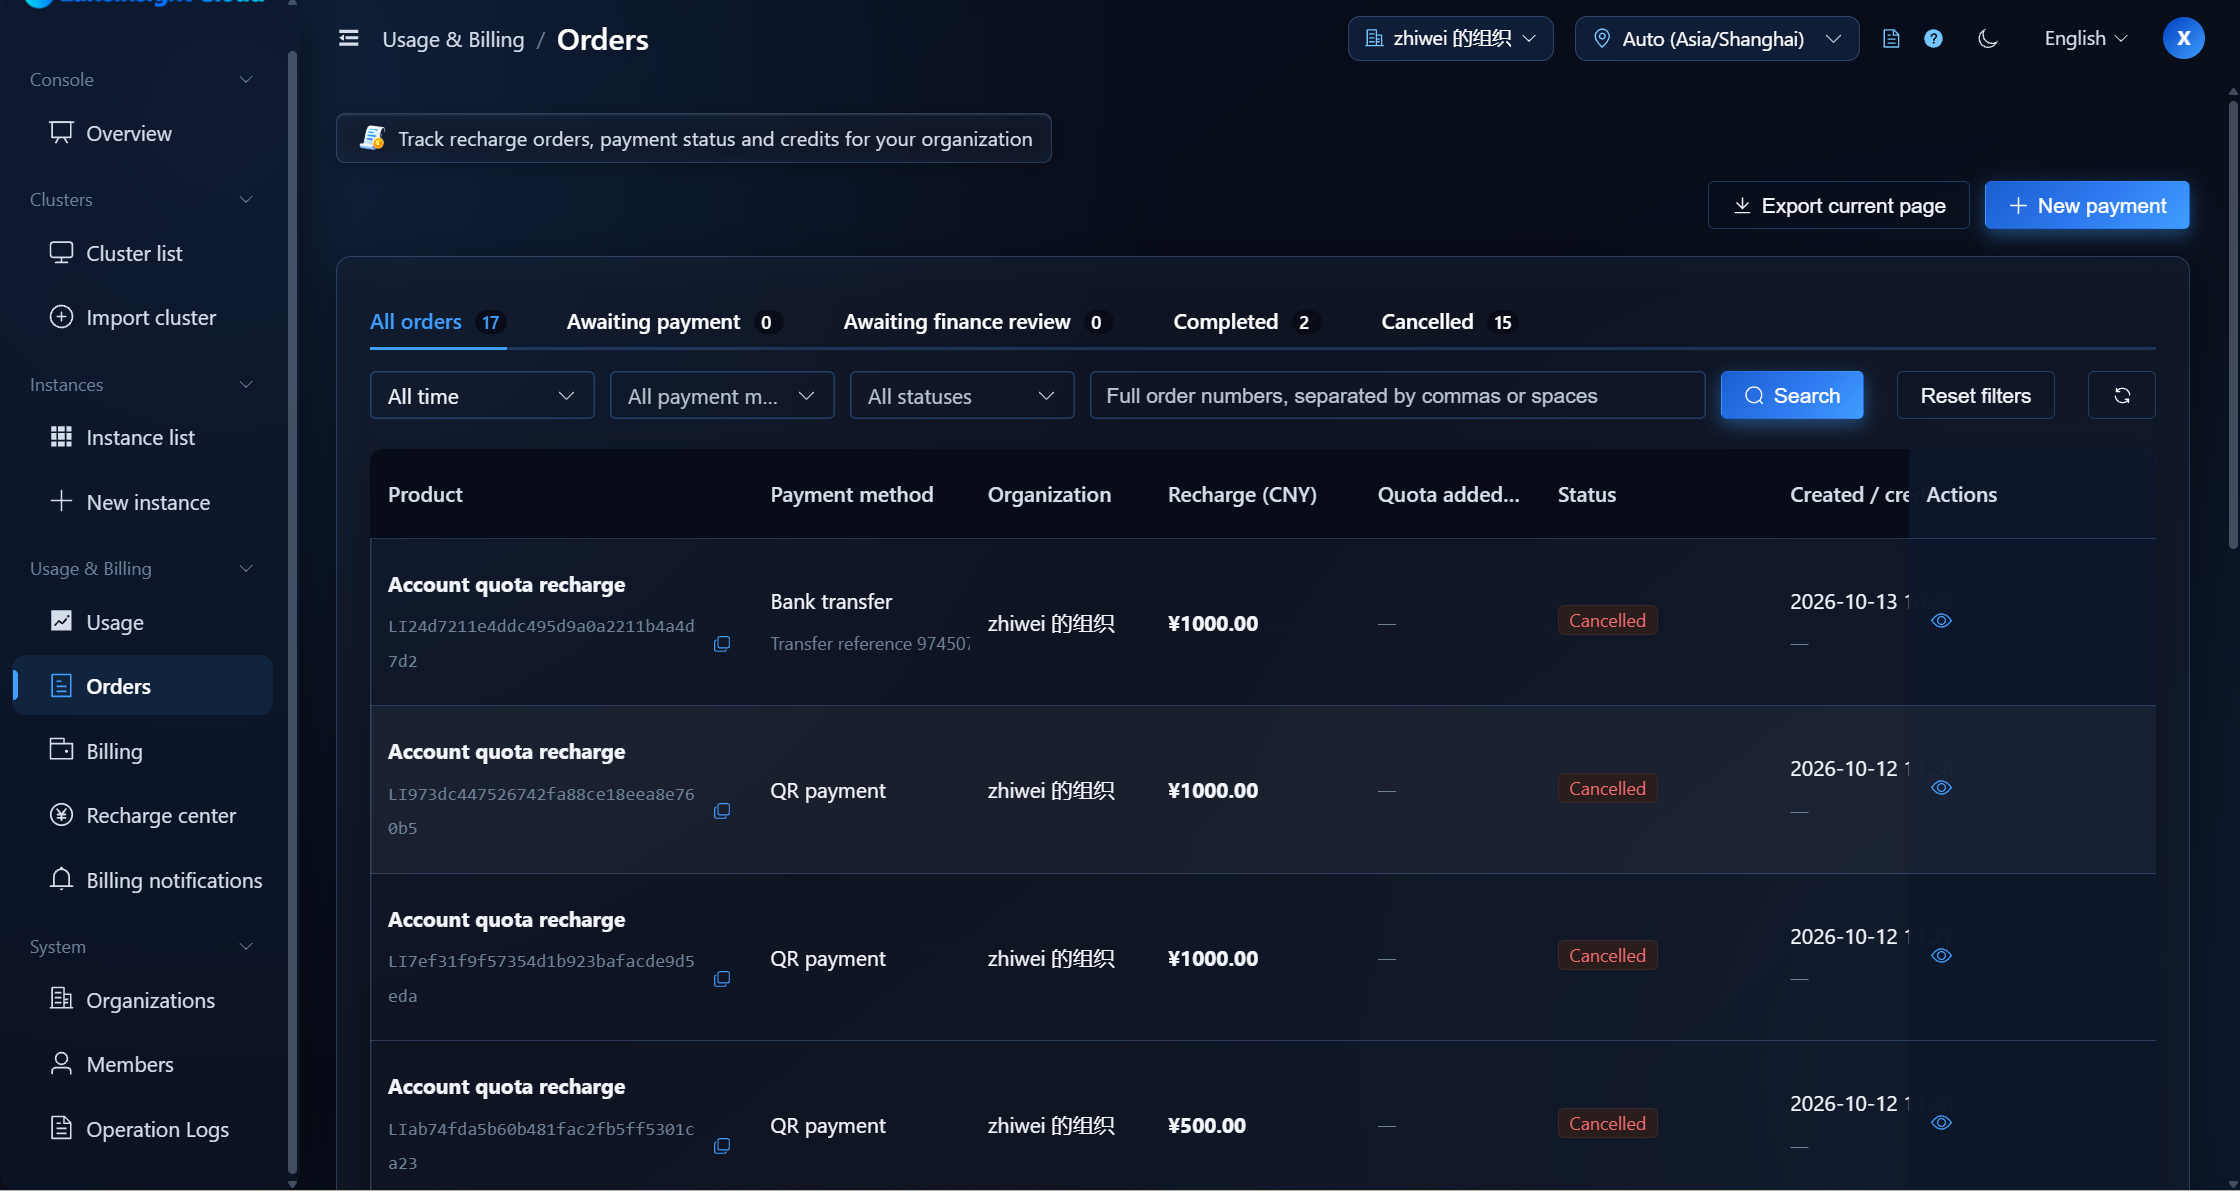The height and width of the screenshot is (1191, 2240).
Task: Switch to the Awaiting payment tab
Action: (x=674, y=322)
